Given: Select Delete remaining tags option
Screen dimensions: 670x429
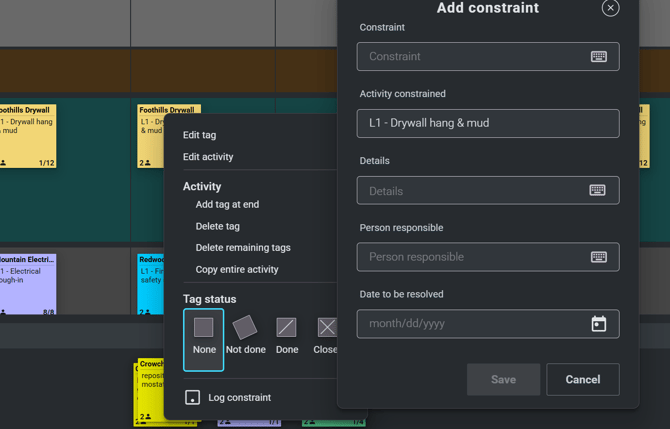Looking at the screenshot, I should 243,248.
